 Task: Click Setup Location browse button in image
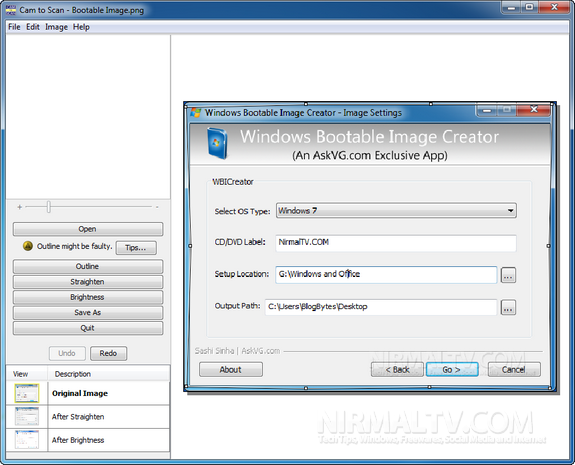508,275
